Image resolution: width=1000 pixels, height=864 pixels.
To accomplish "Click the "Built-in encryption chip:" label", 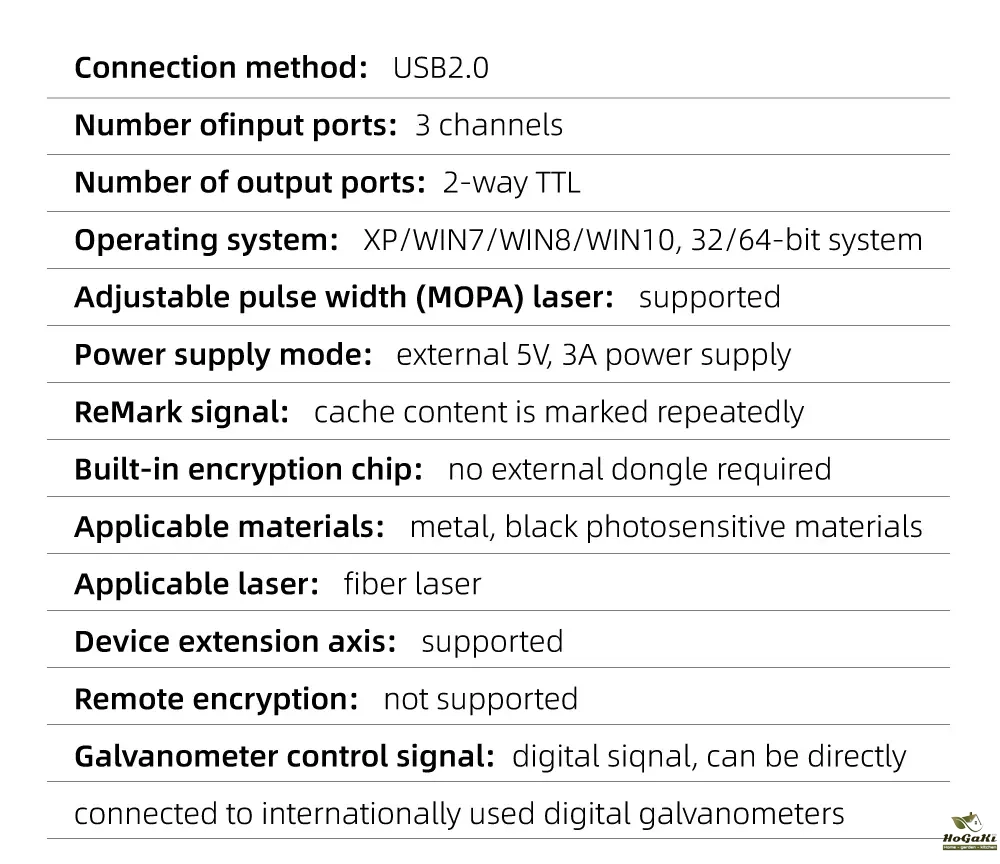I will [x=248, y=469].
